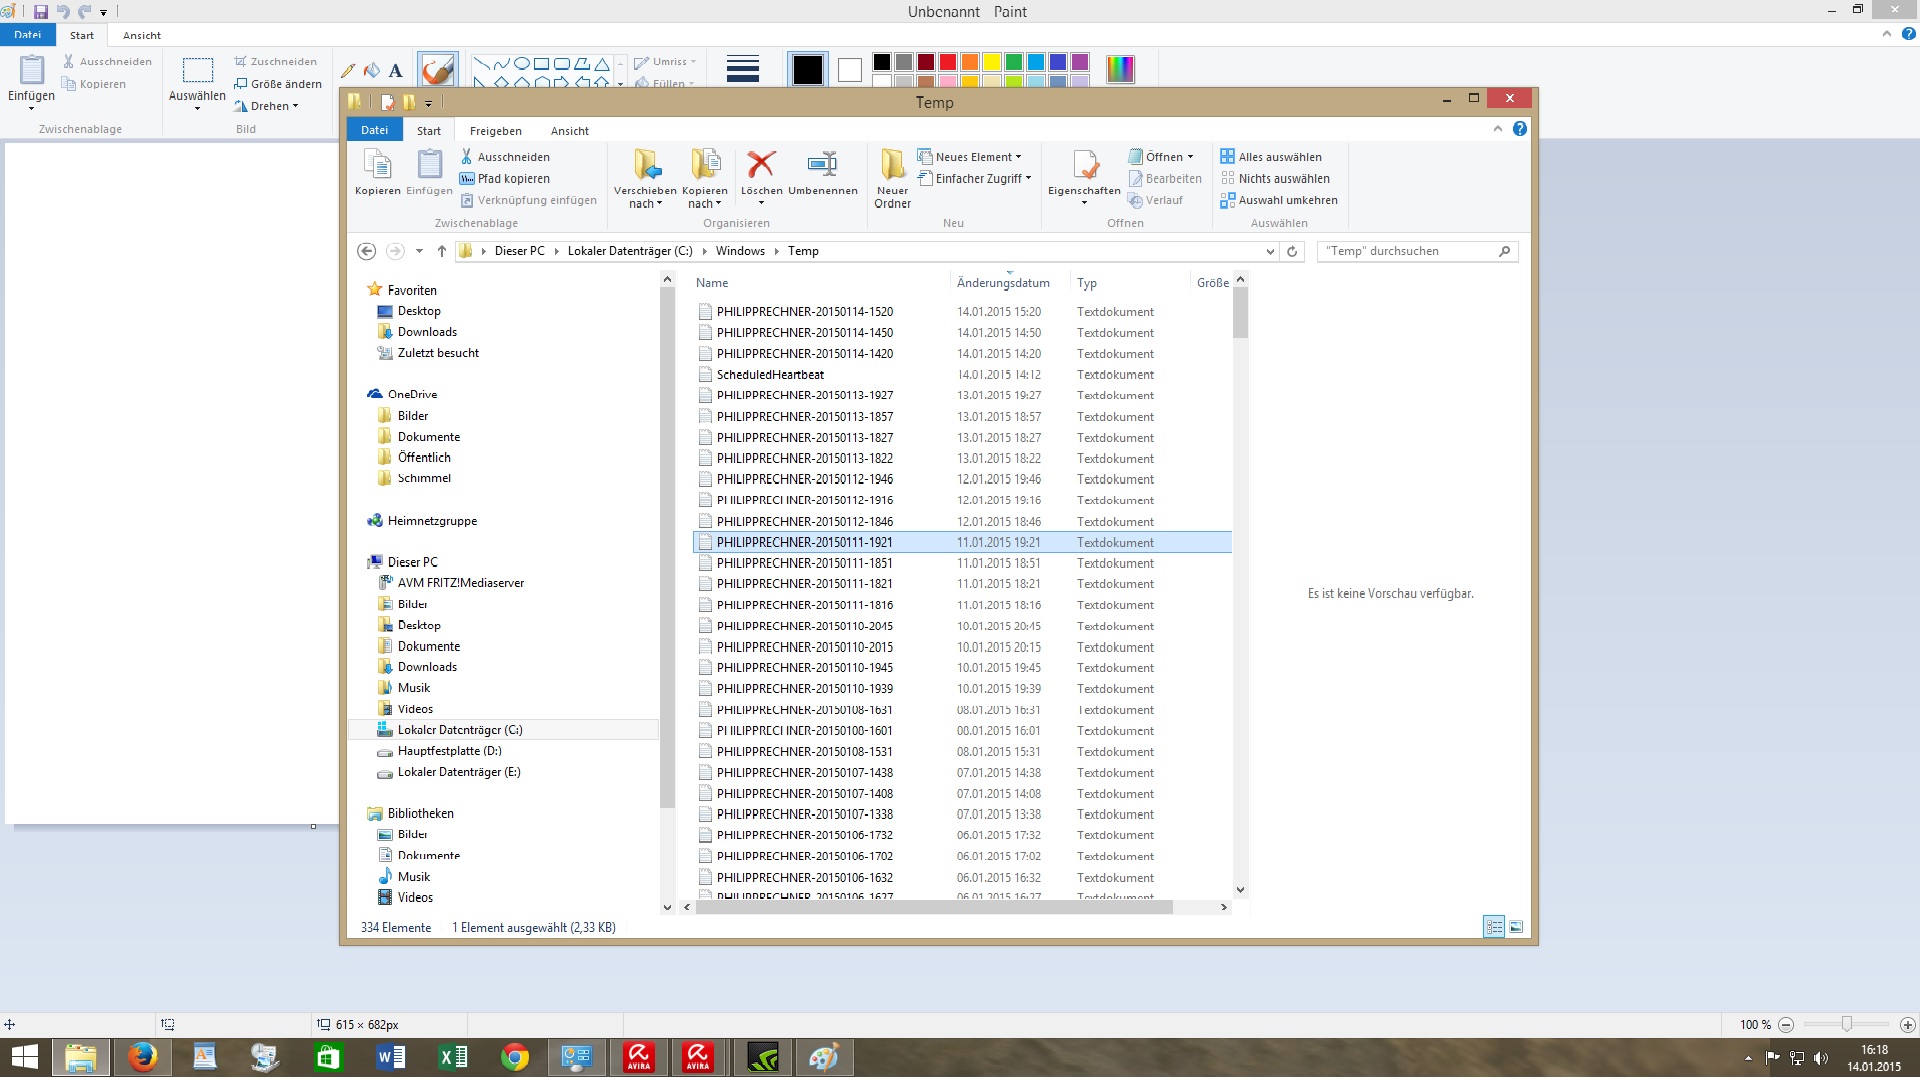The width and height of the screenshot is (1920, 1080).
Task: Select Paint's pencil tool
Action: (348, 70)
